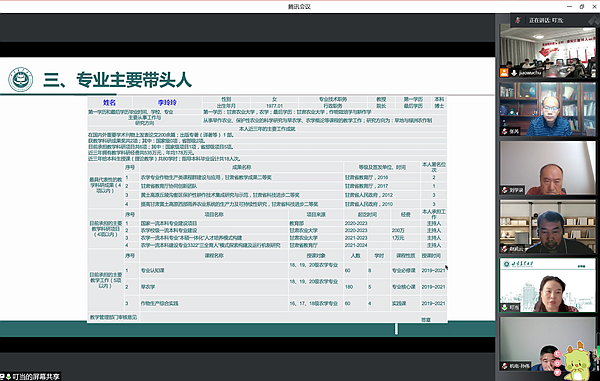Click the microphone icon beside jiaowuchu's name
Viewport: 600px width, 381px height.
[514, 73]
